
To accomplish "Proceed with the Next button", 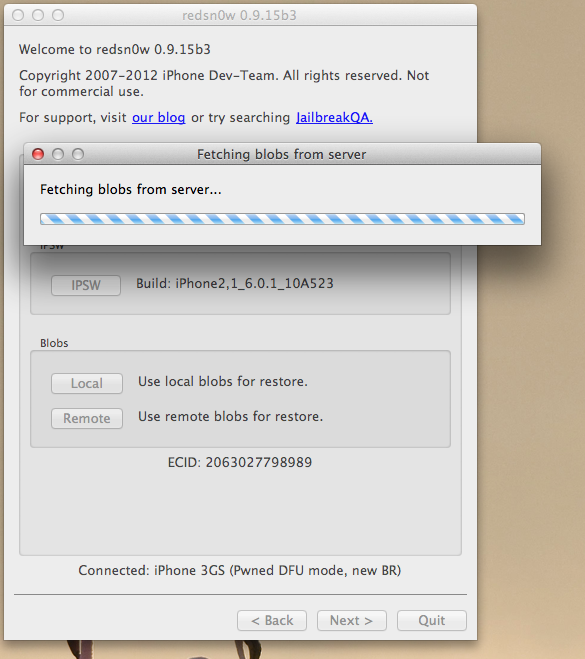I will [352, 621].
